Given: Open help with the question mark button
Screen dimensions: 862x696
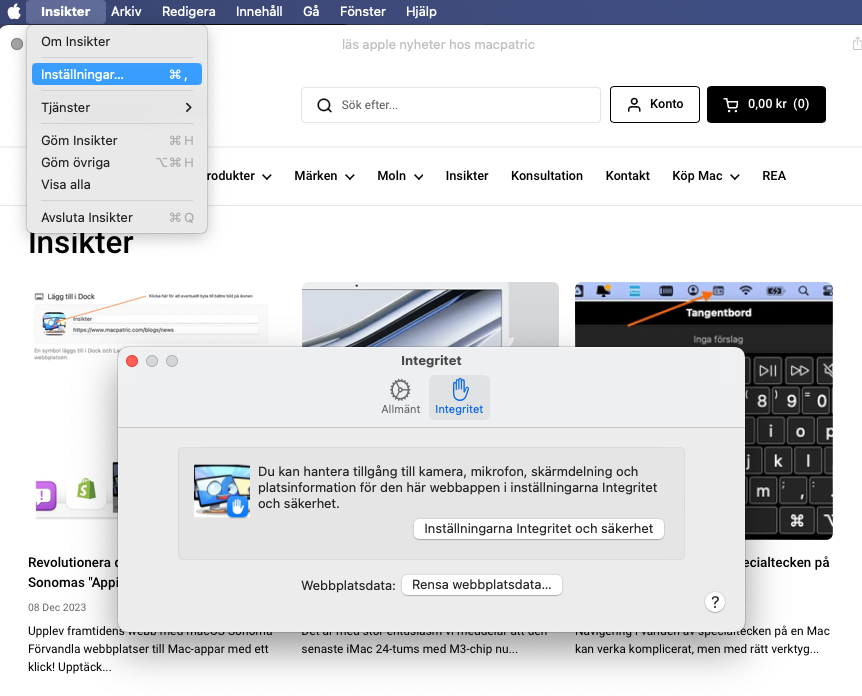Looking at the screenshot, I should (x=715, y=603).
